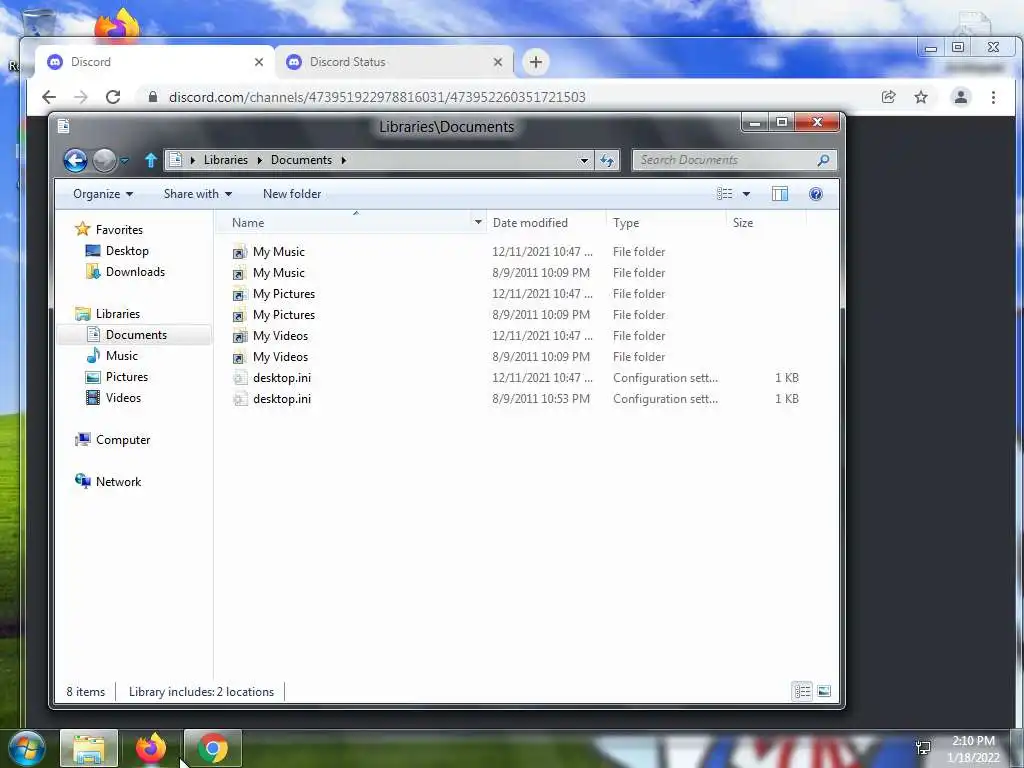
Task: Select My Videos dated 12/11/2021
Action: pyautogui.click(x=280, y=336)
